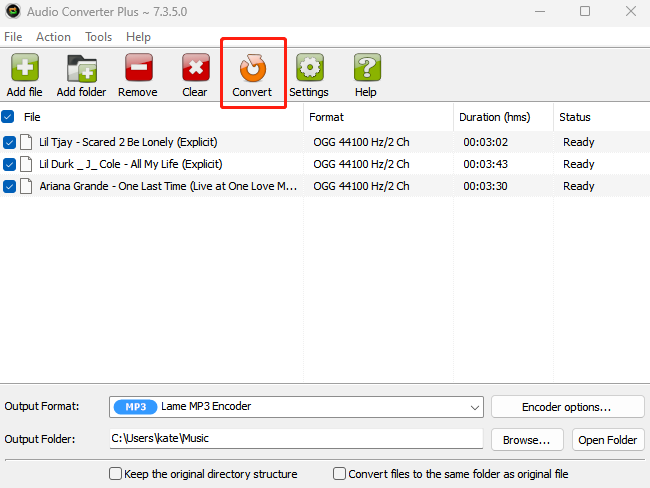Click Ready status of Ariana Grande row
Screen dimensions: 650x488
point(579,186)
